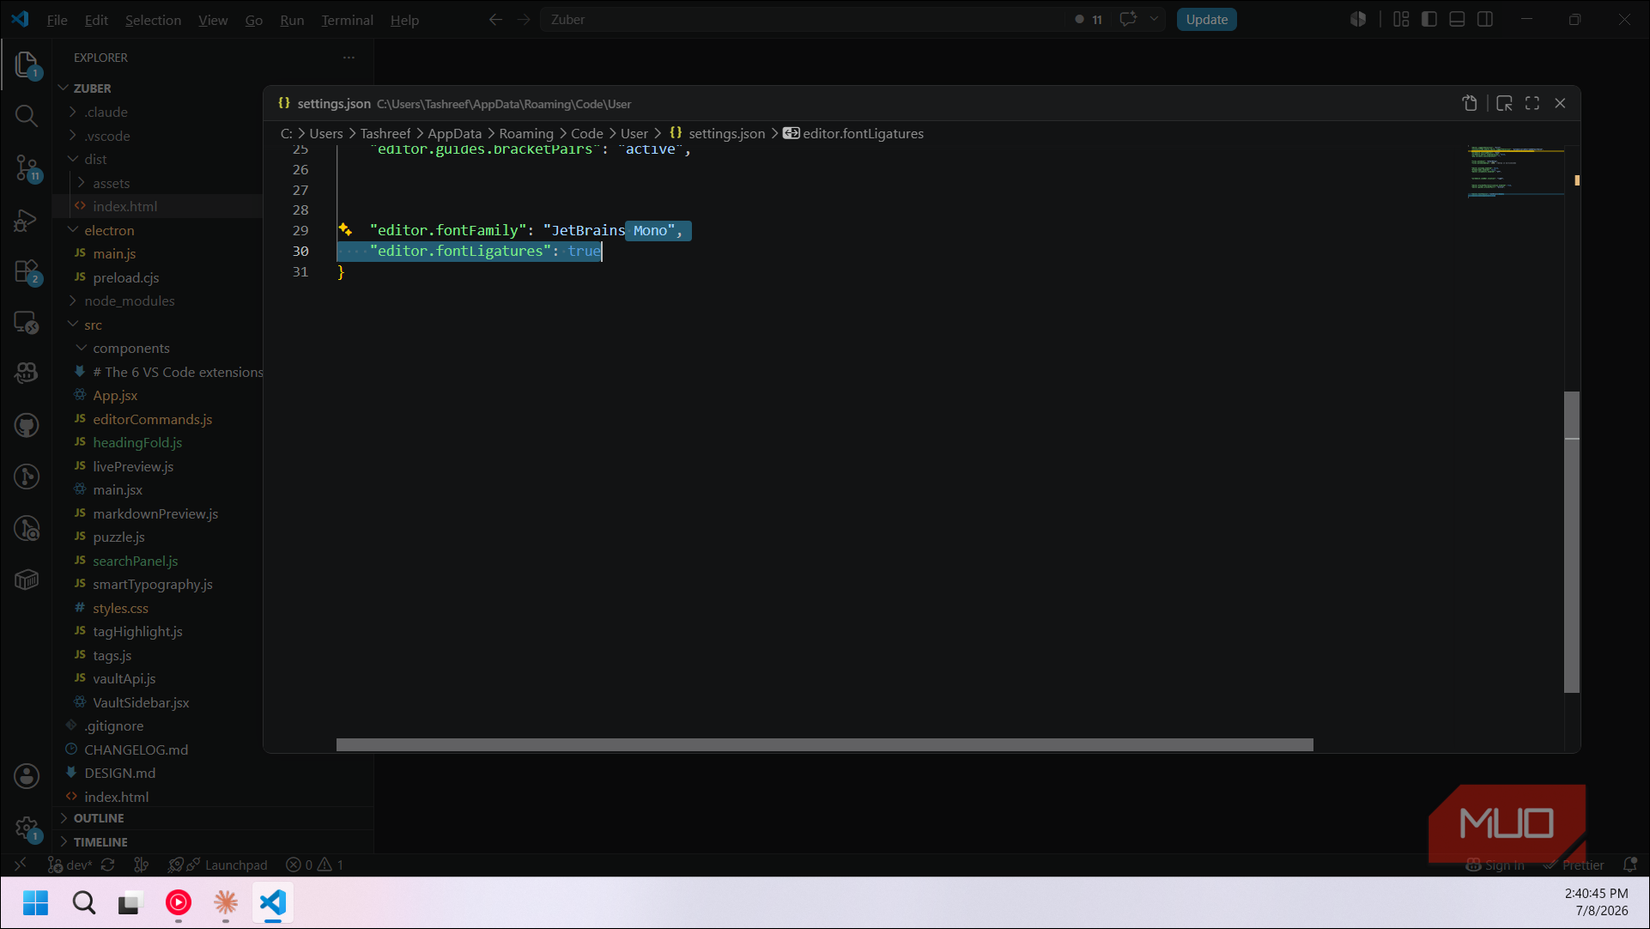Open the Terminal menu
Viewport: 1650px width, 929px height.
pyautogui.click(x=347, y=20)
